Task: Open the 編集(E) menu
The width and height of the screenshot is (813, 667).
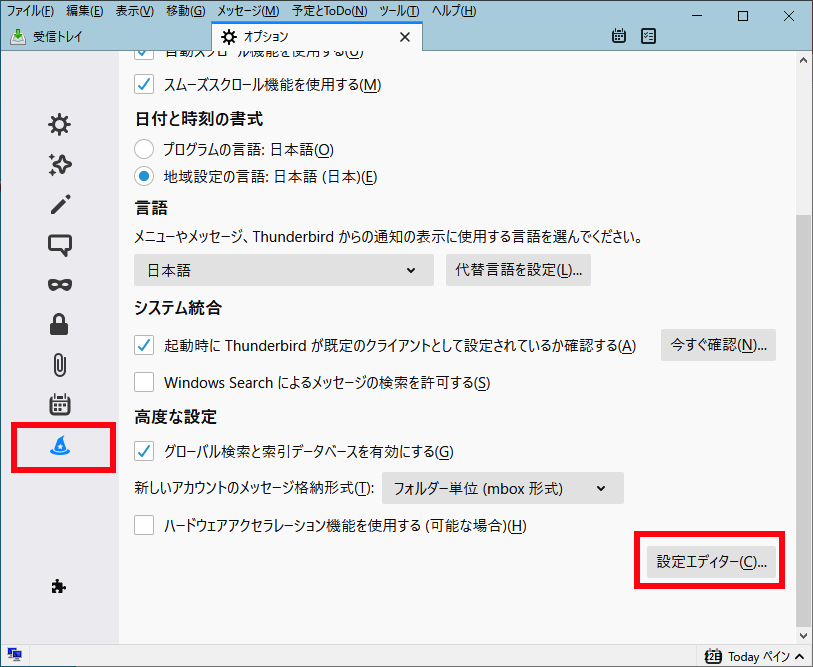Action: pos(85,11)
